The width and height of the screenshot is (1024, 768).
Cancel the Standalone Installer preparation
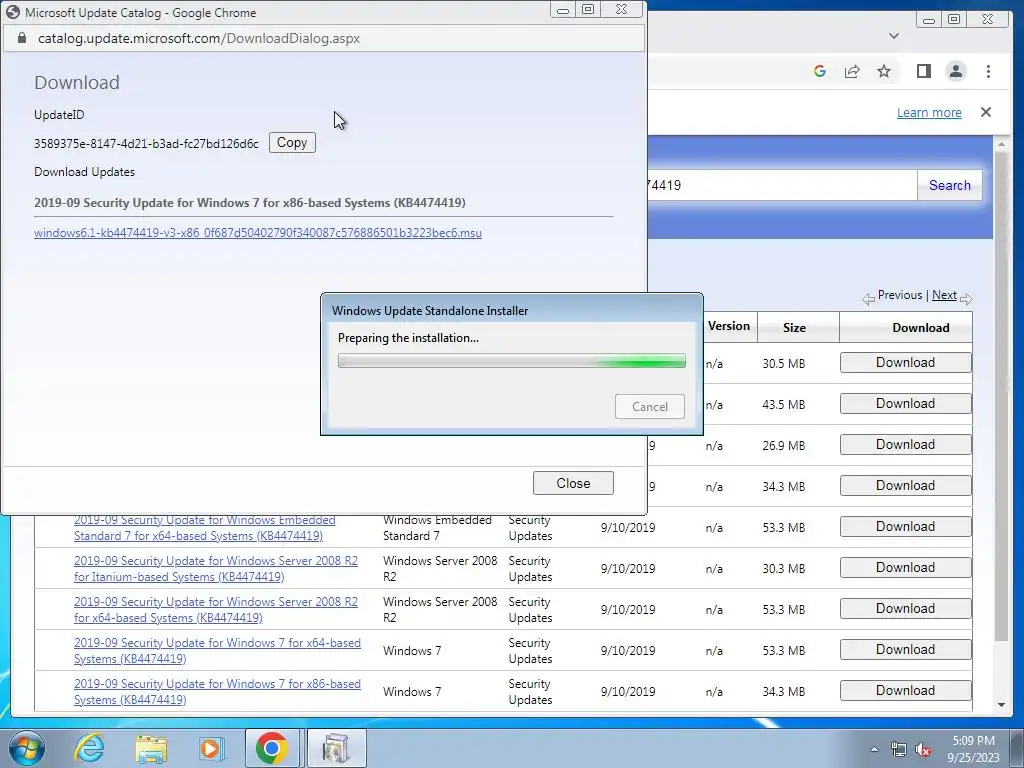pos(650,407)
